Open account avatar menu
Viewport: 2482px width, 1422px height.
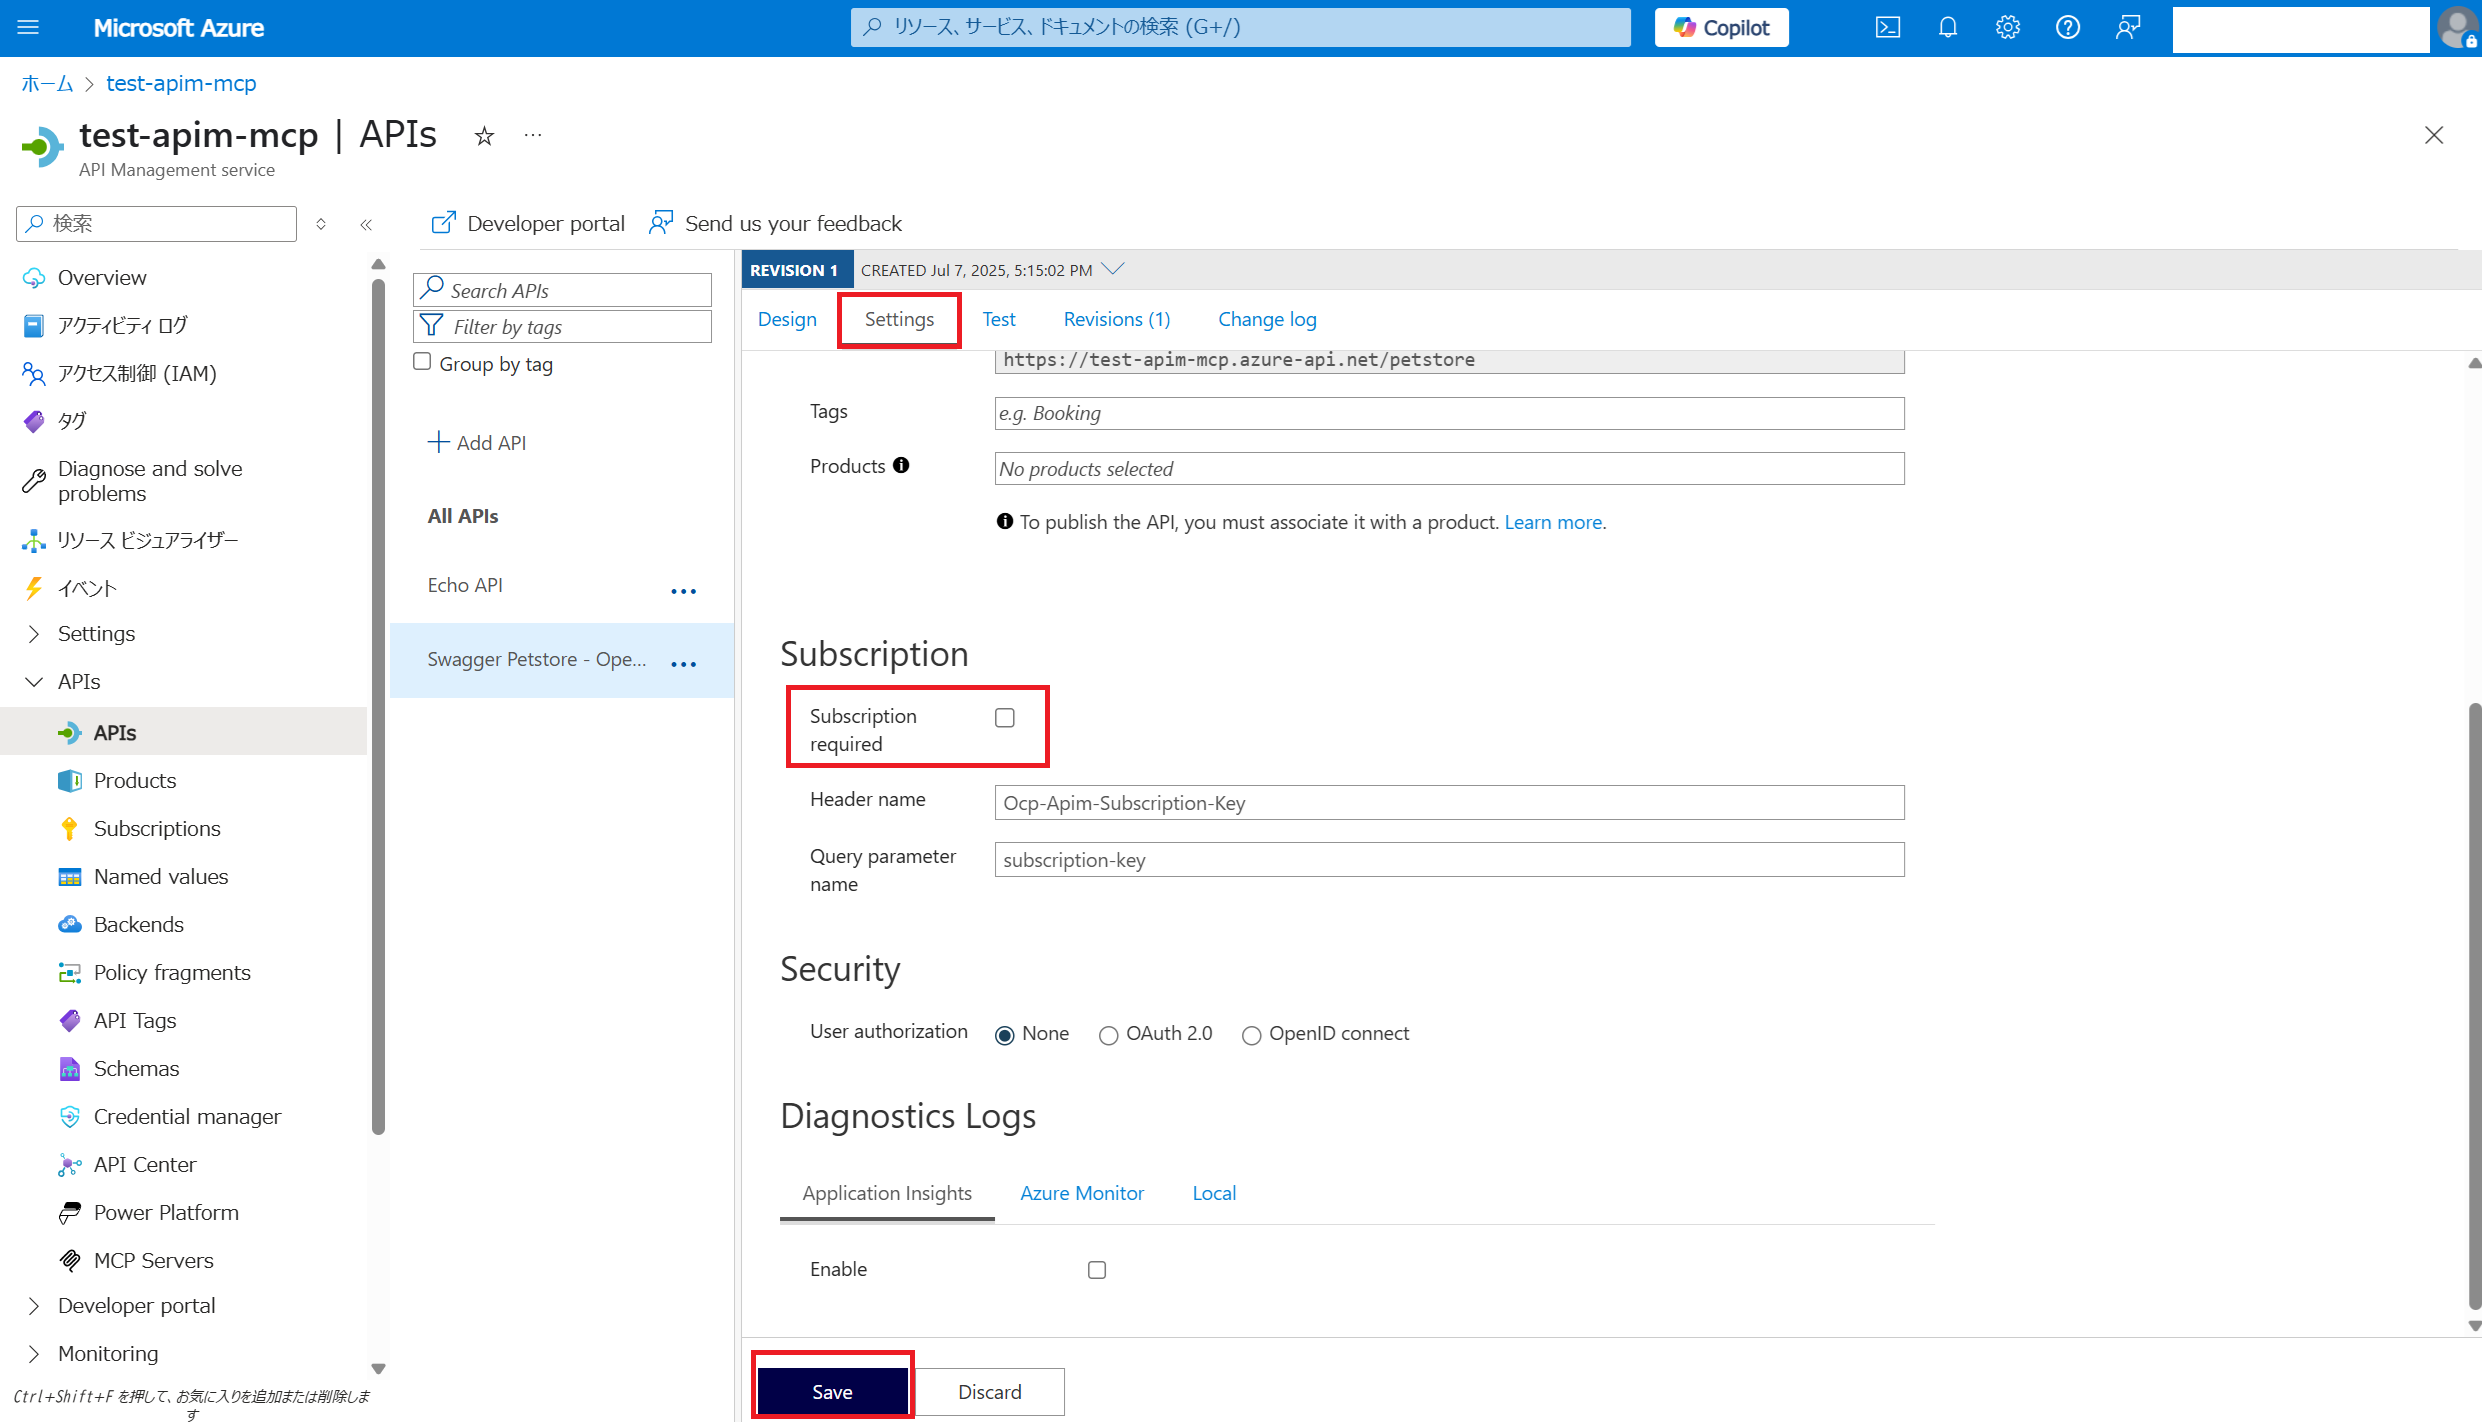(2458, 27)
